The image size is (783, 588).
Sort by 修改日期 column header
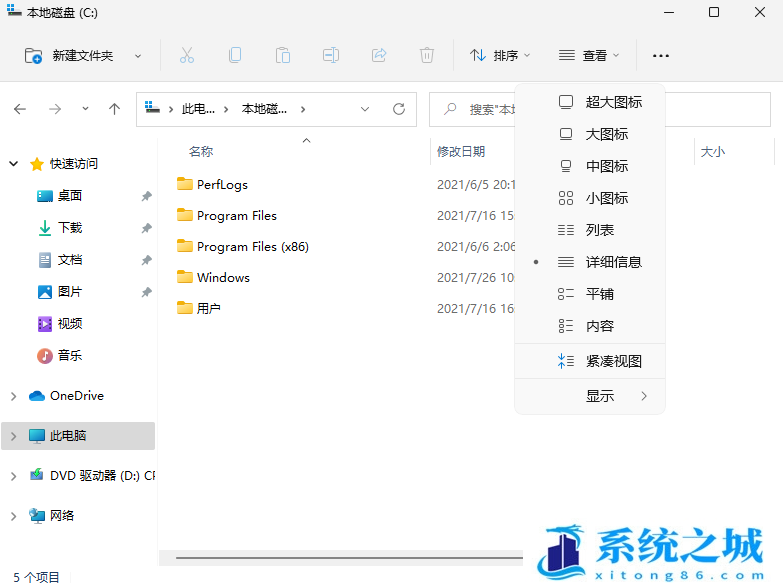pyautogui.click(x=461, y=151)
